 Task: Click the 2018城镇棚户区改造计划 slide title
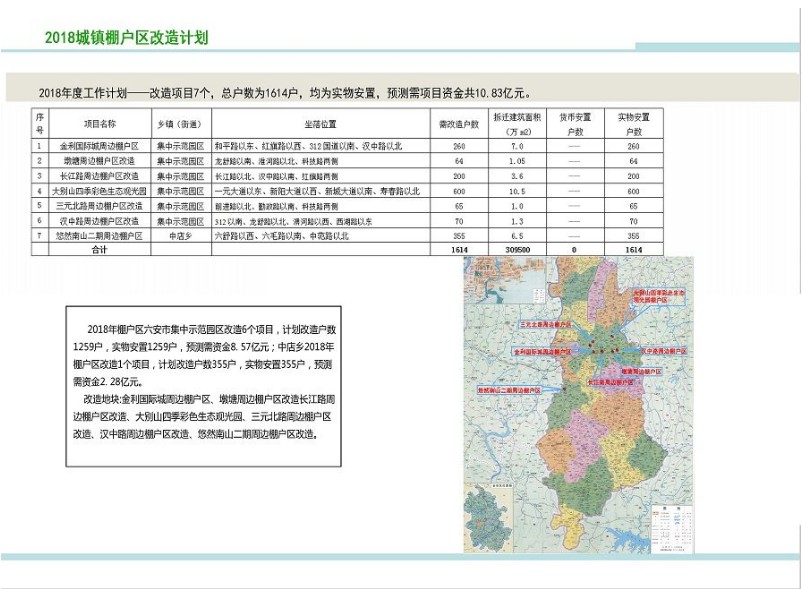tap(126, 38)
